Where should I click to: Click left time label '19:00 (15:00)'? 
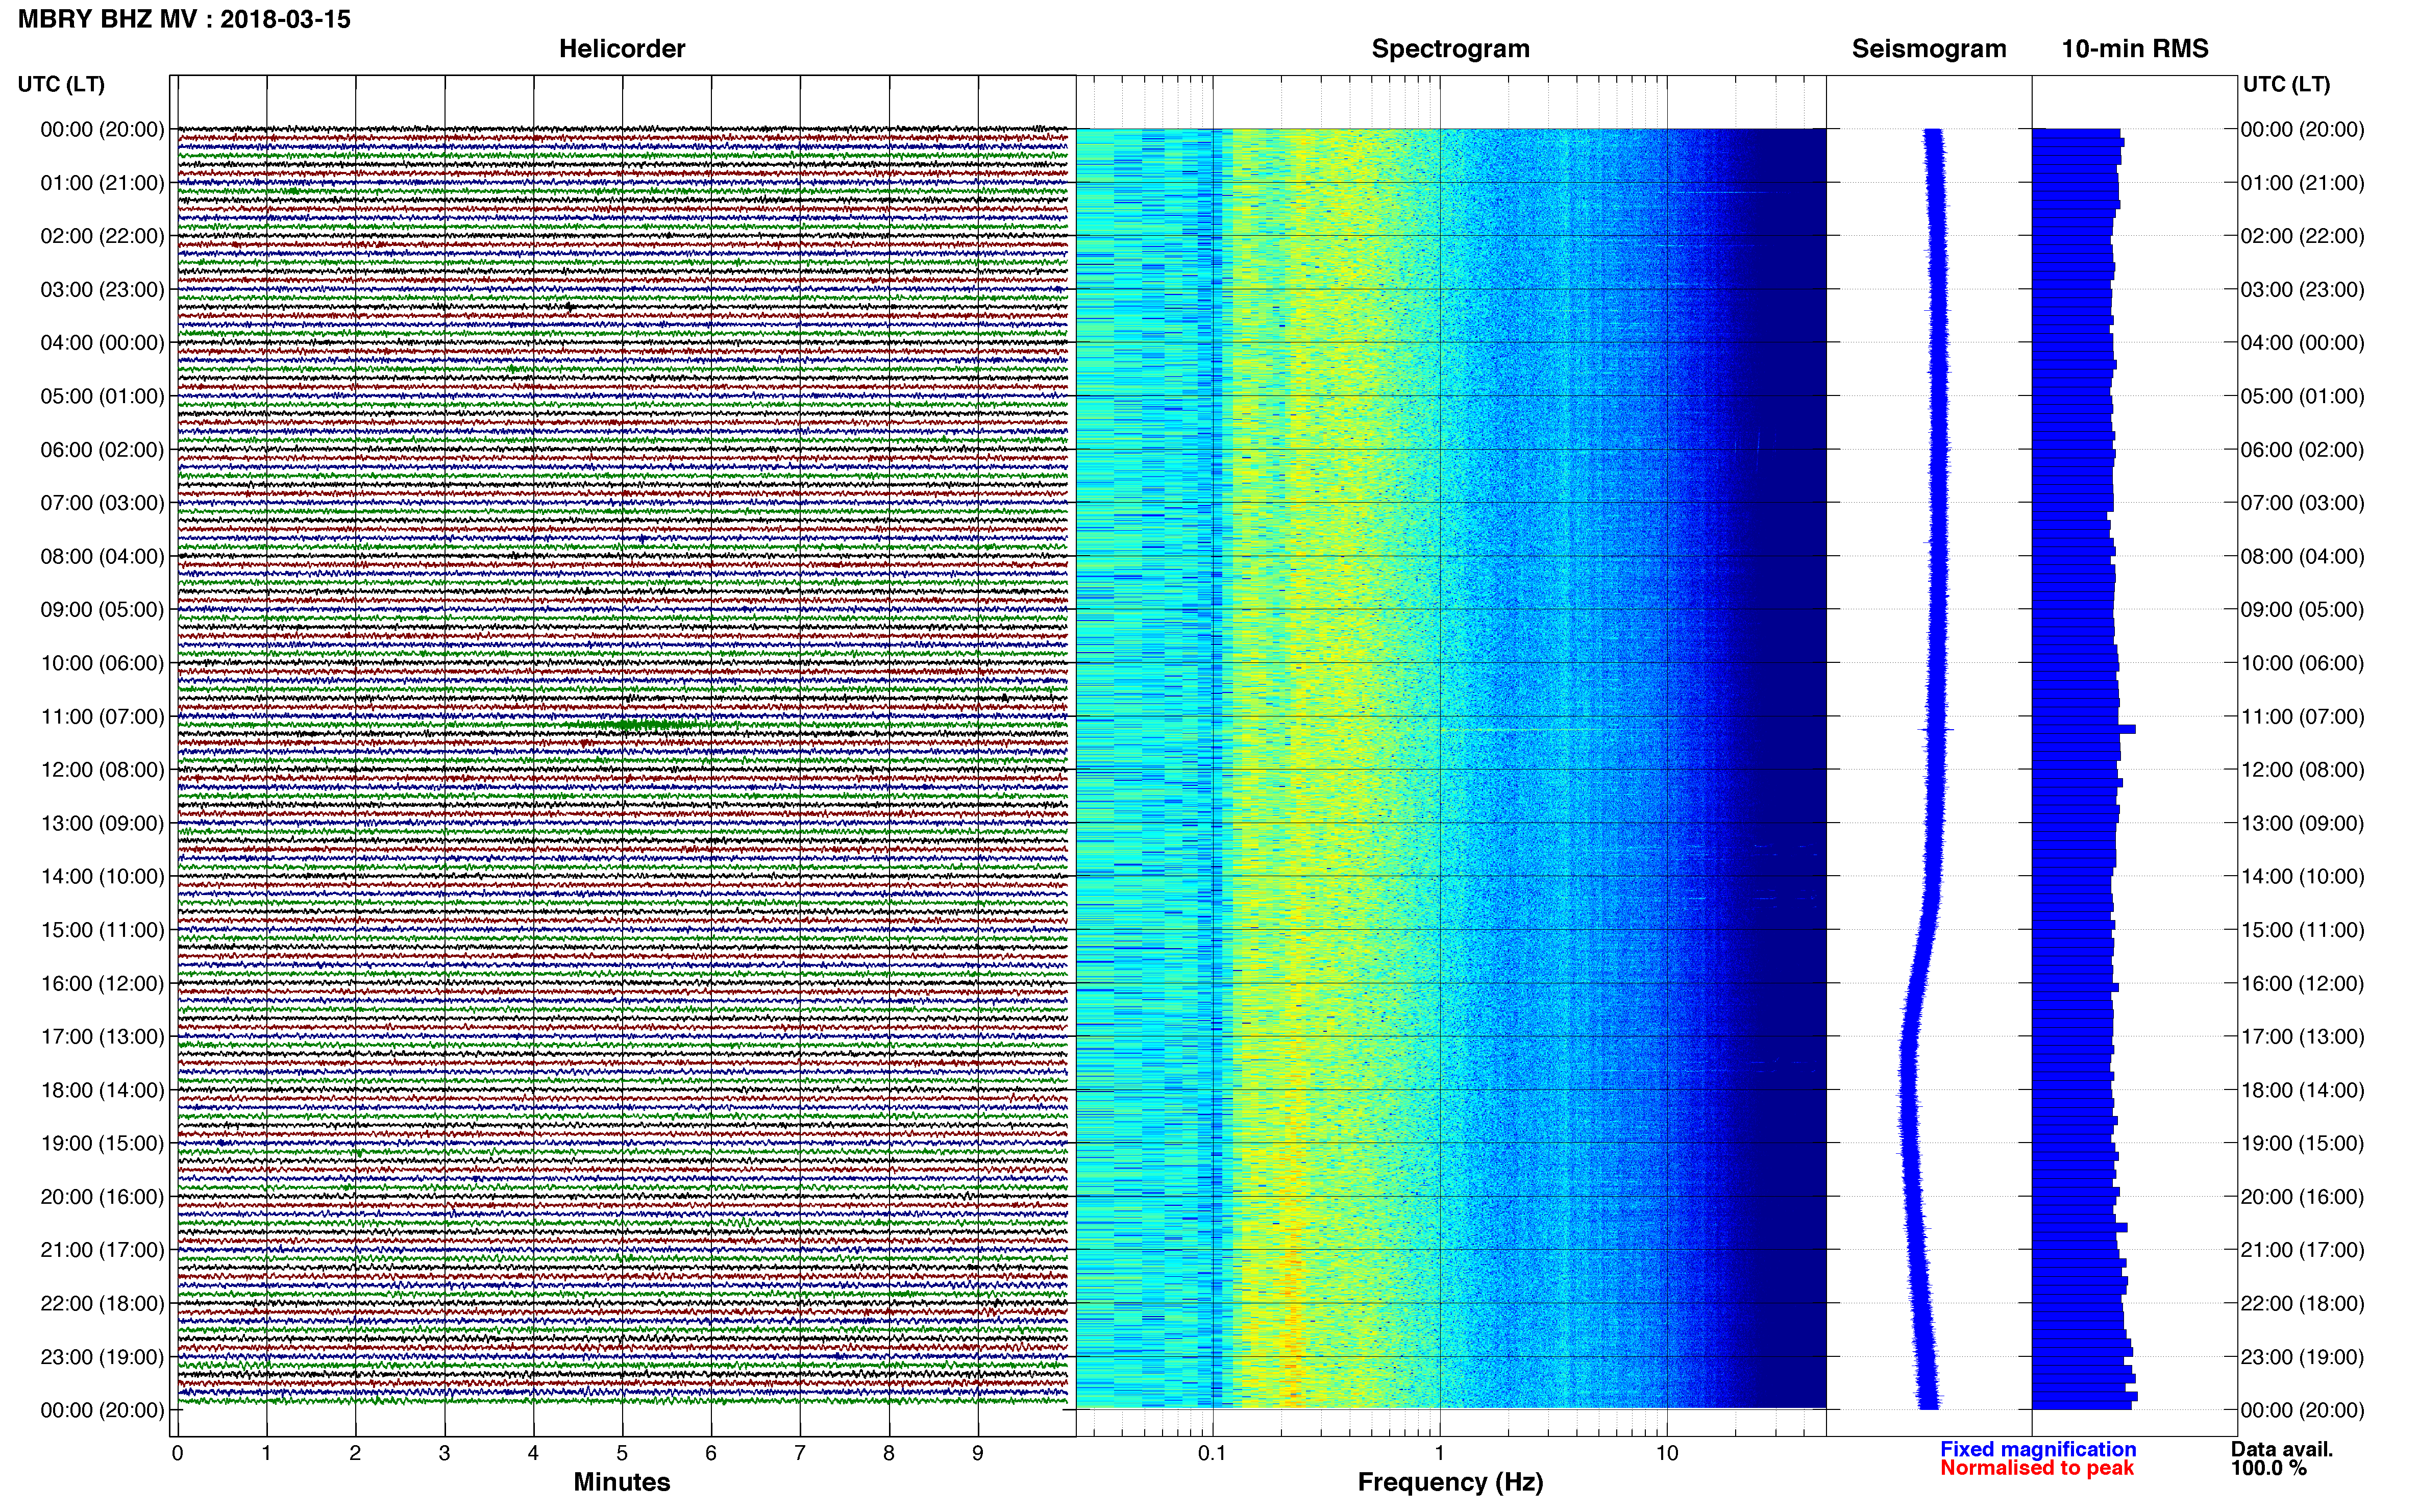(102, 1143)
